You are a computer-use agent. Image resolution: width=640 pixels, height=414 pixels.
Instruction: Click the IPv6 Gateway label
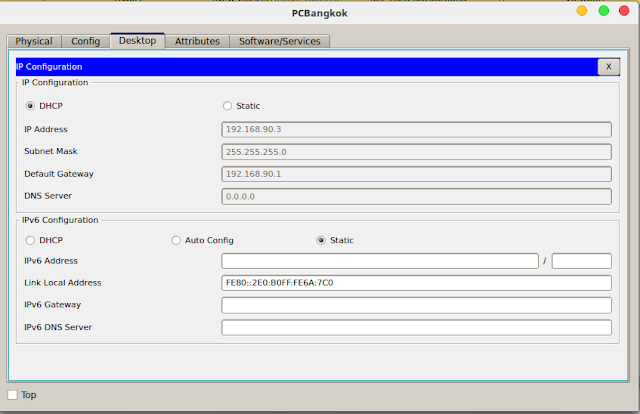(x=53, y=305)
